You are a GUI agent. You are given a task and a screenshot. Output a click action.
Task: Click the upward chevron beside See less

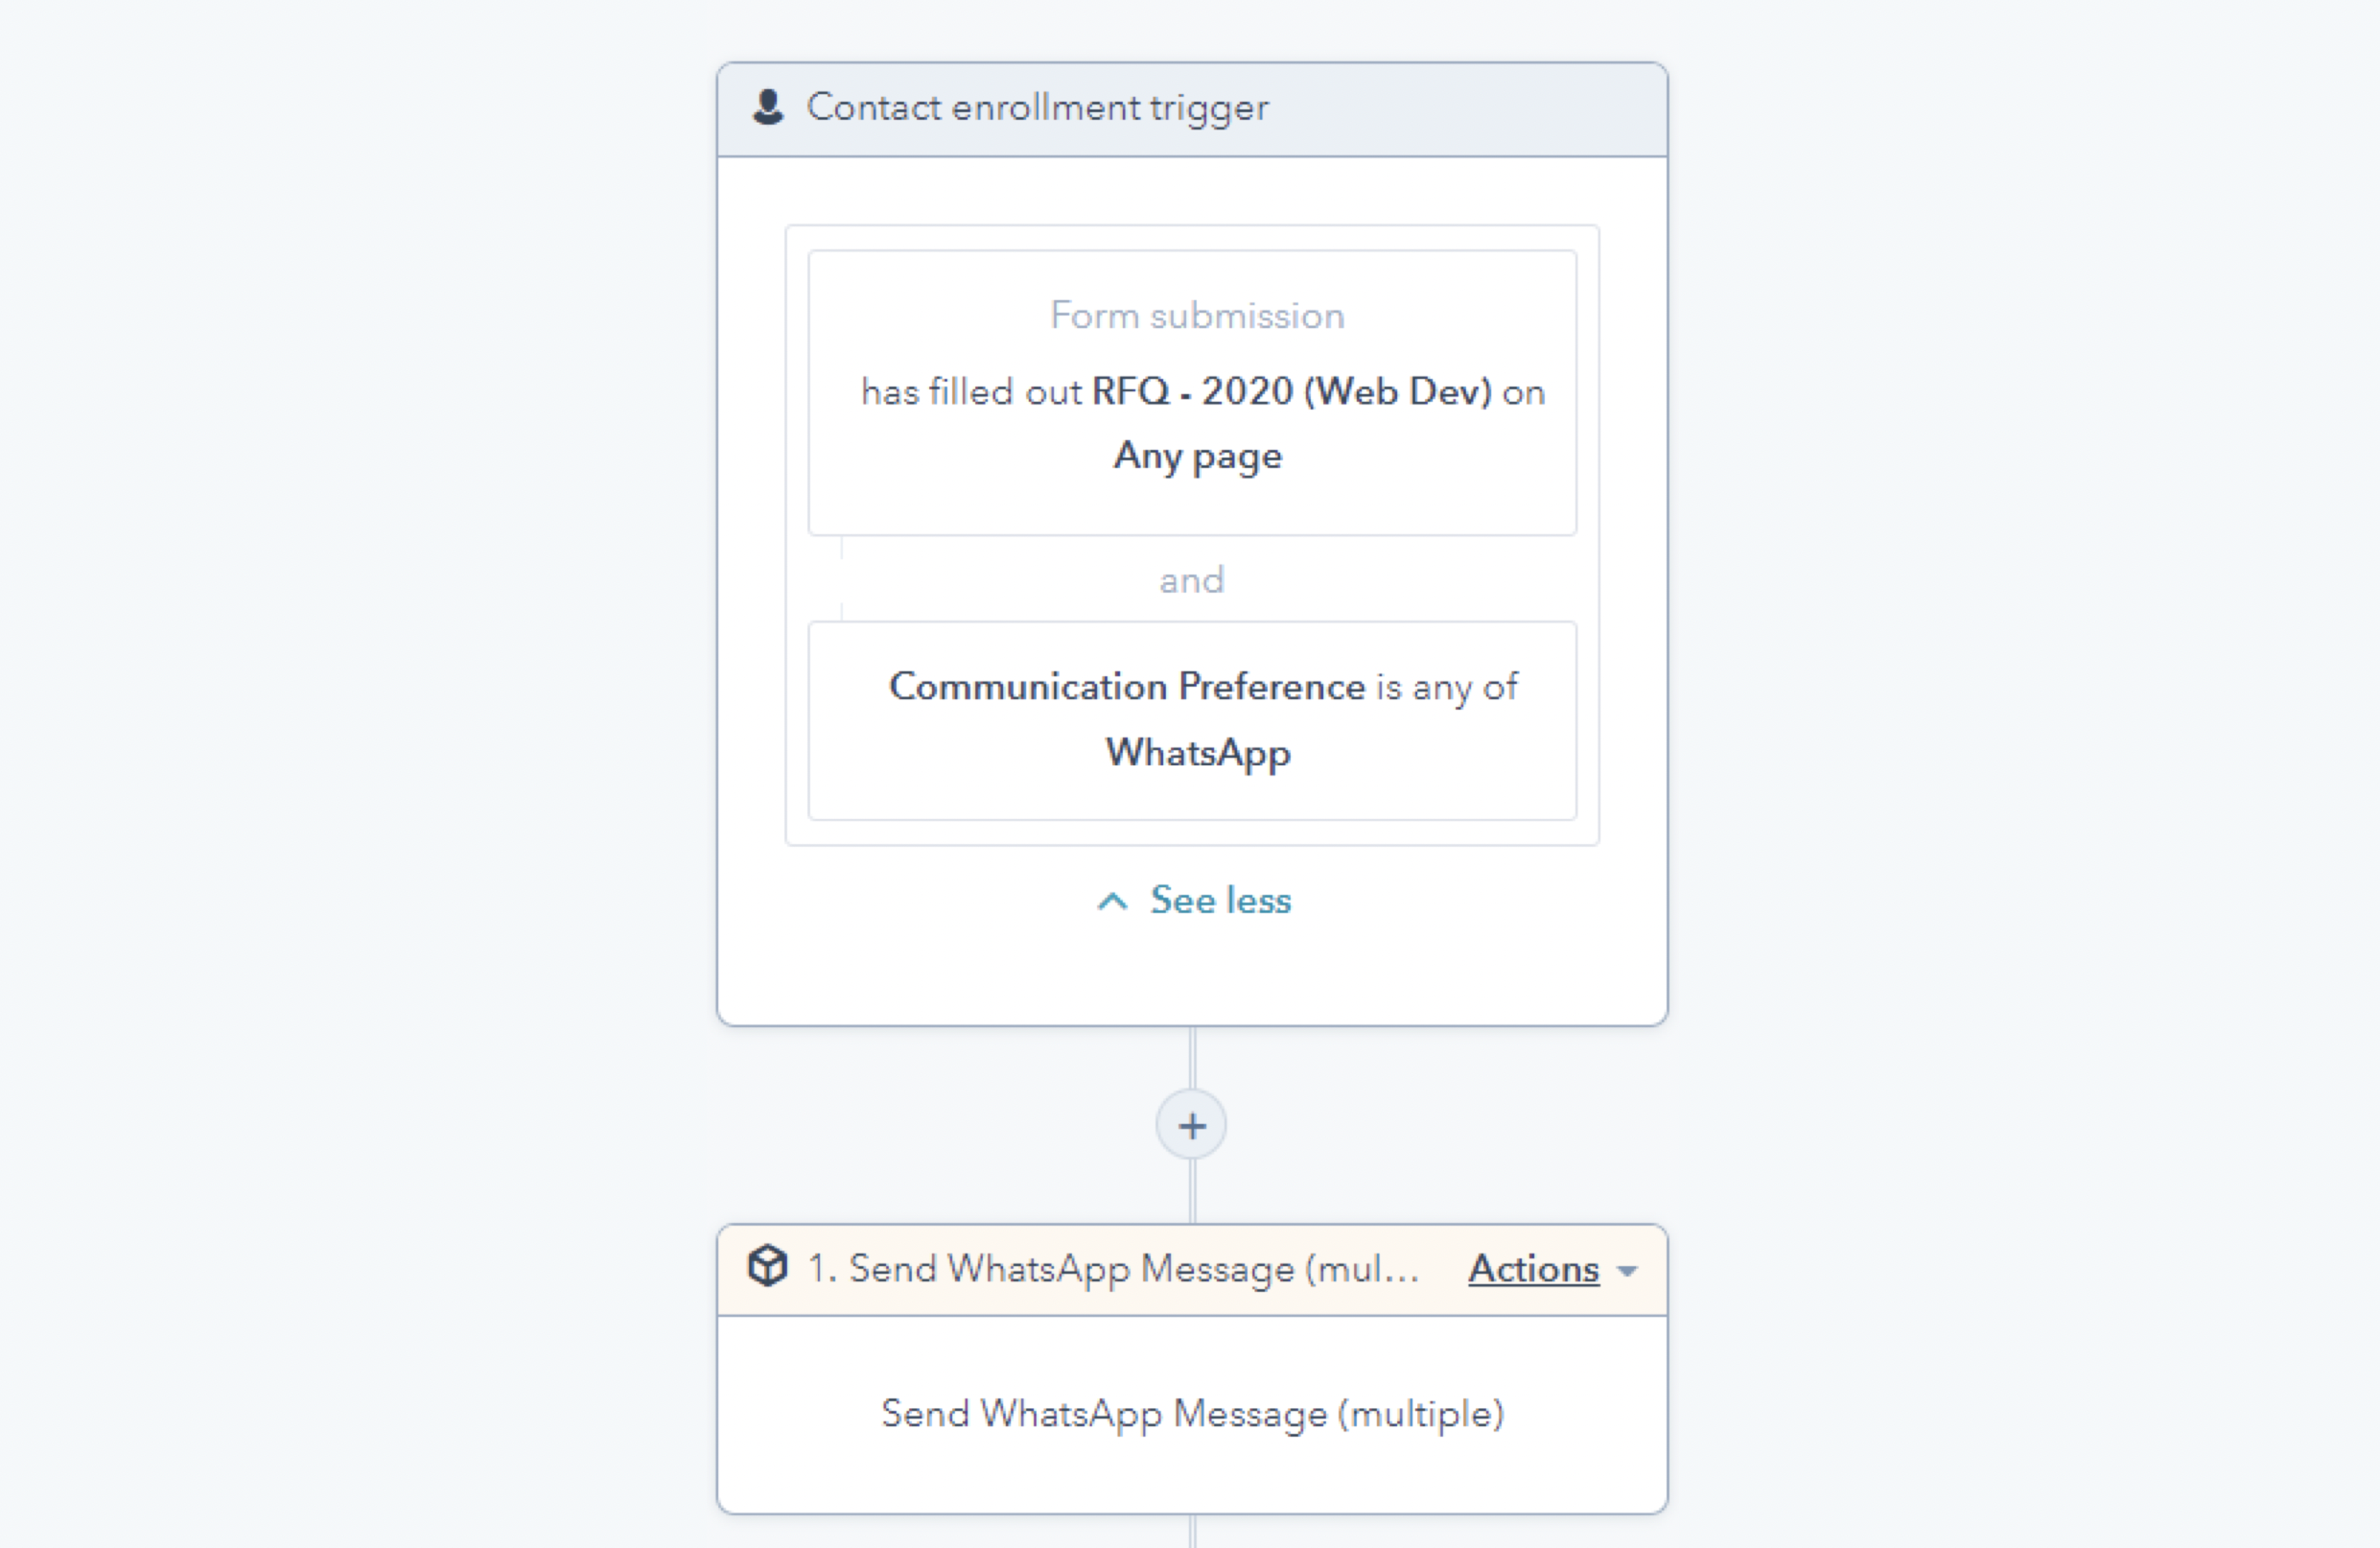1112,901
